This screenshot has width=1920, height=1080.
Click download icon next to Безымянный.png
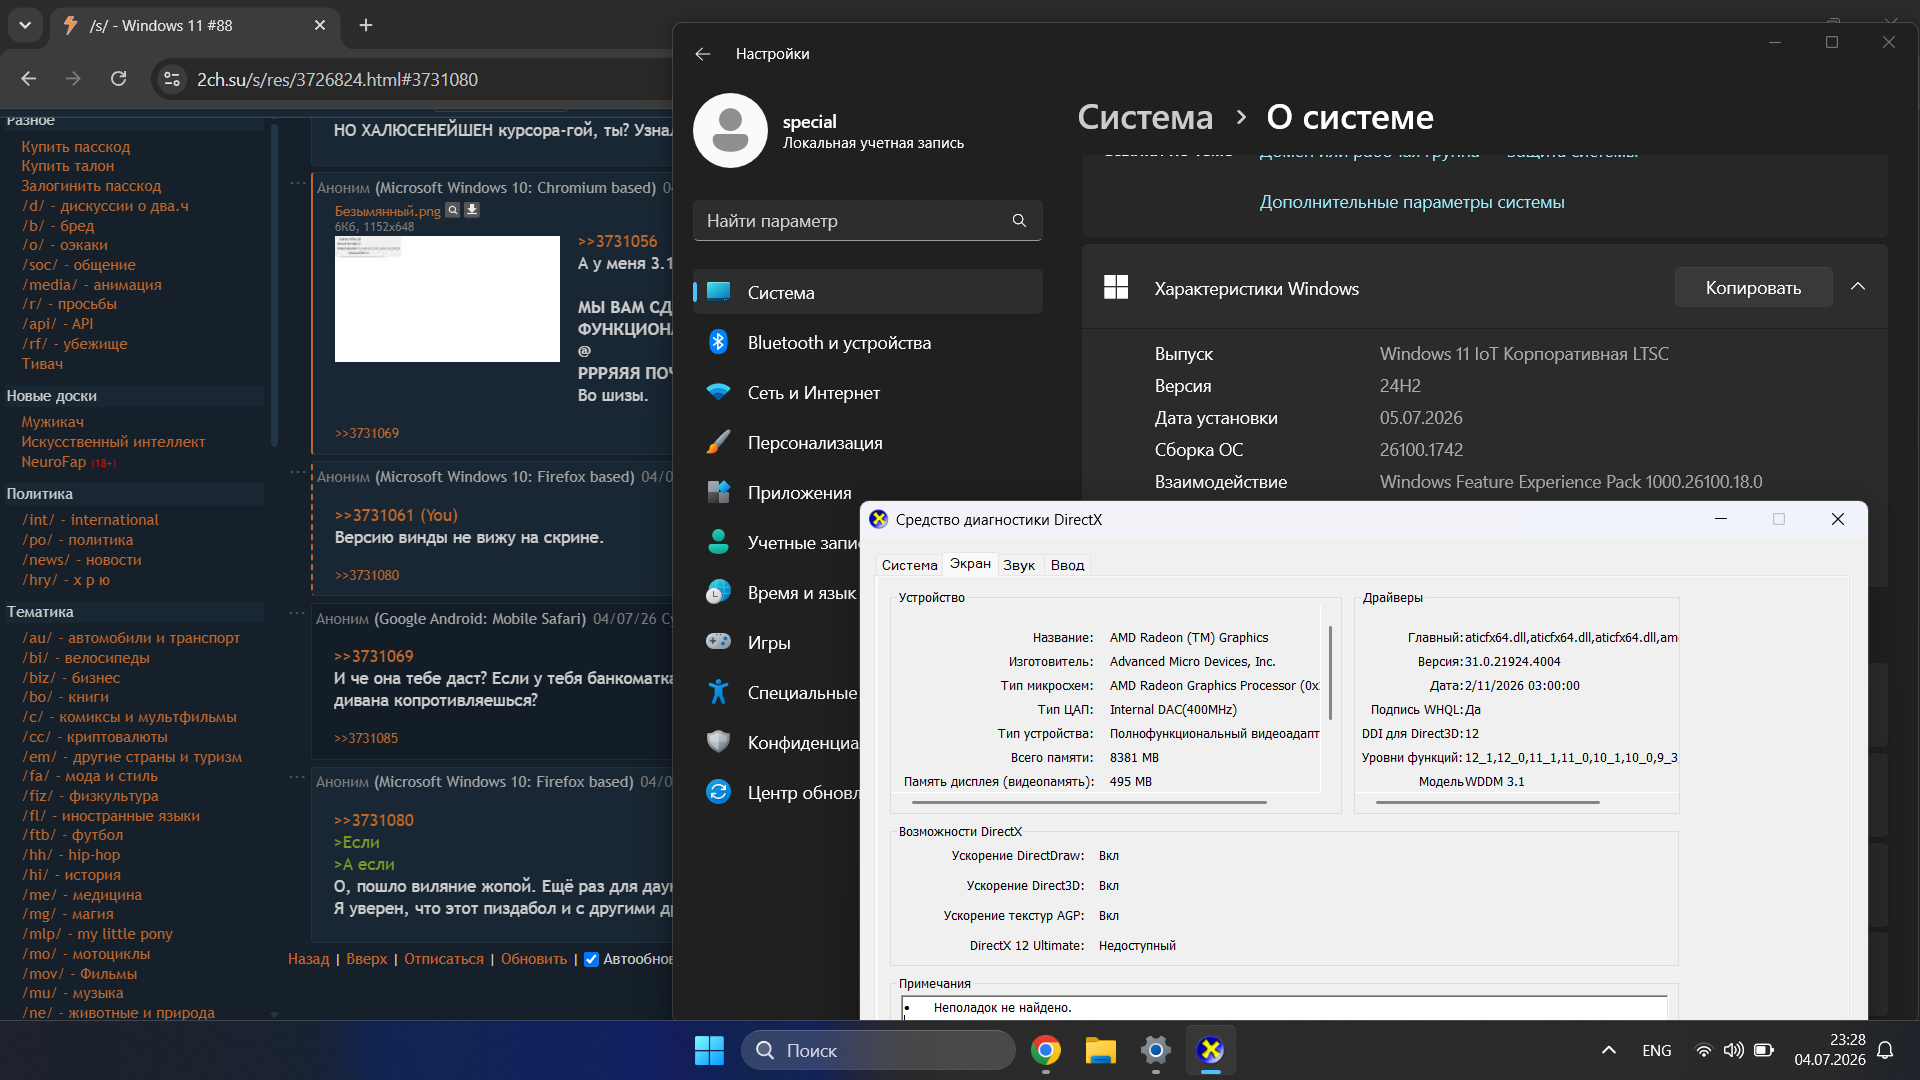pos(472,211)
